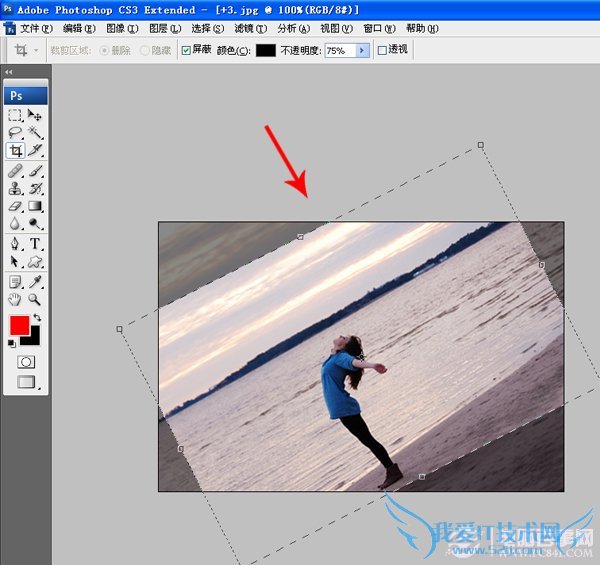Select the Hand tool
Screen dimensions: 600x565
click(15, 300)
